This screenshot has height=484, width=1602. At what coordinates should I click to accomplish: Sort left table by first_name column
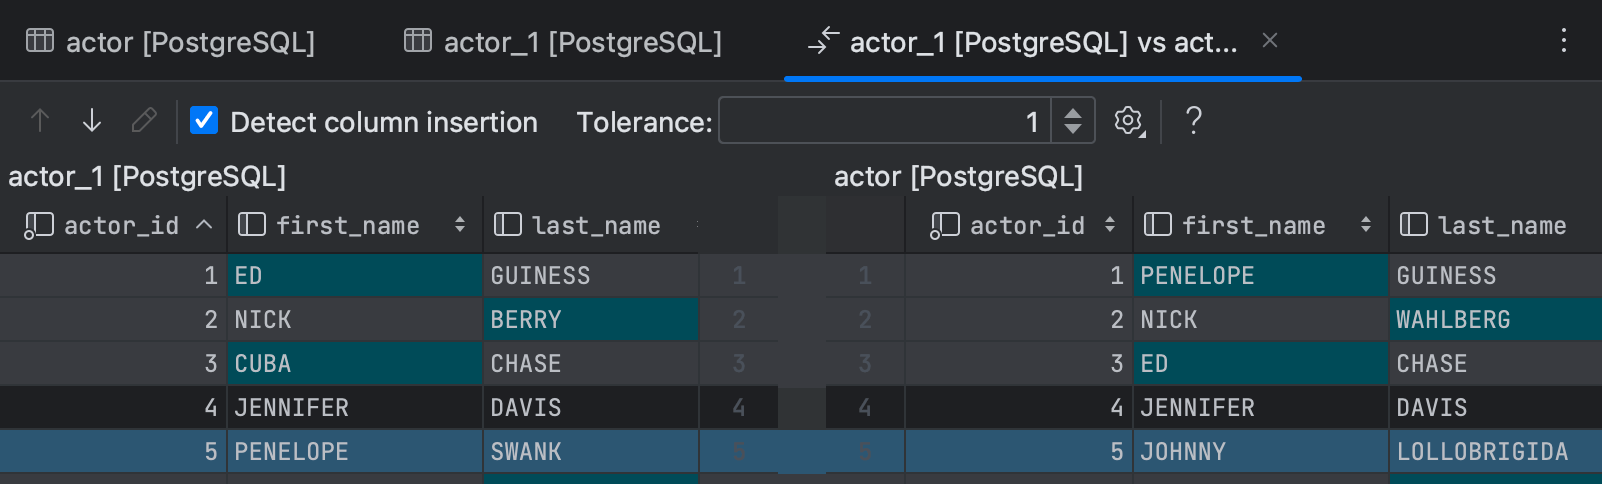pos(347,225)
